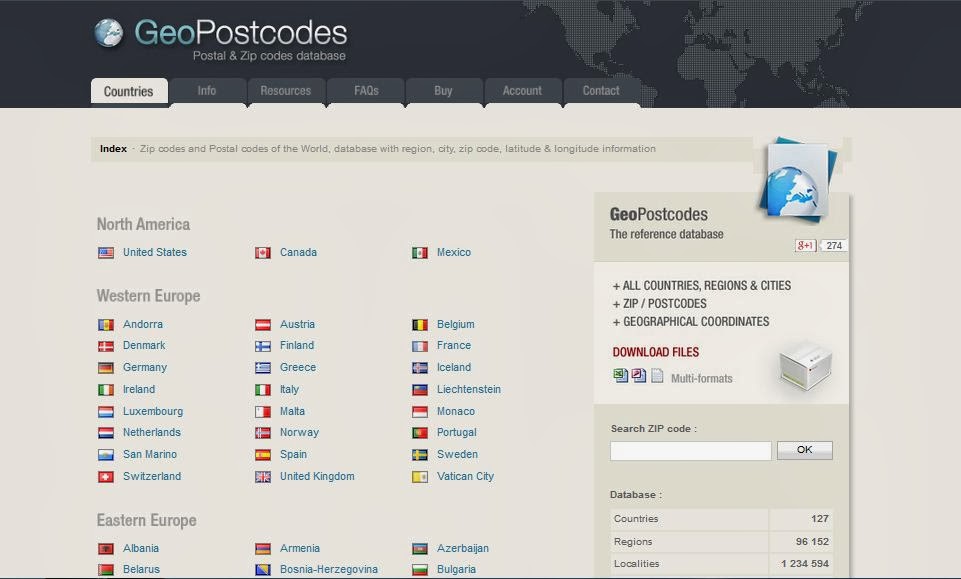Screen dimensions: 961x579
Task: Click the Excel file format icon
Action: tap(620, 376)
